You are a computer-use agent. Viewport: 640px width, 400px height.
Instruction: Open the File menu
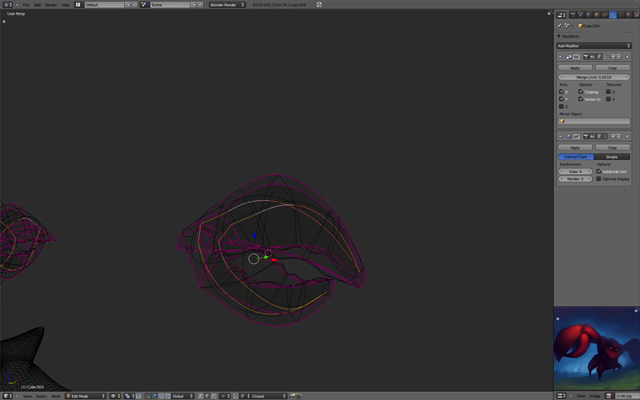point(26,4)
